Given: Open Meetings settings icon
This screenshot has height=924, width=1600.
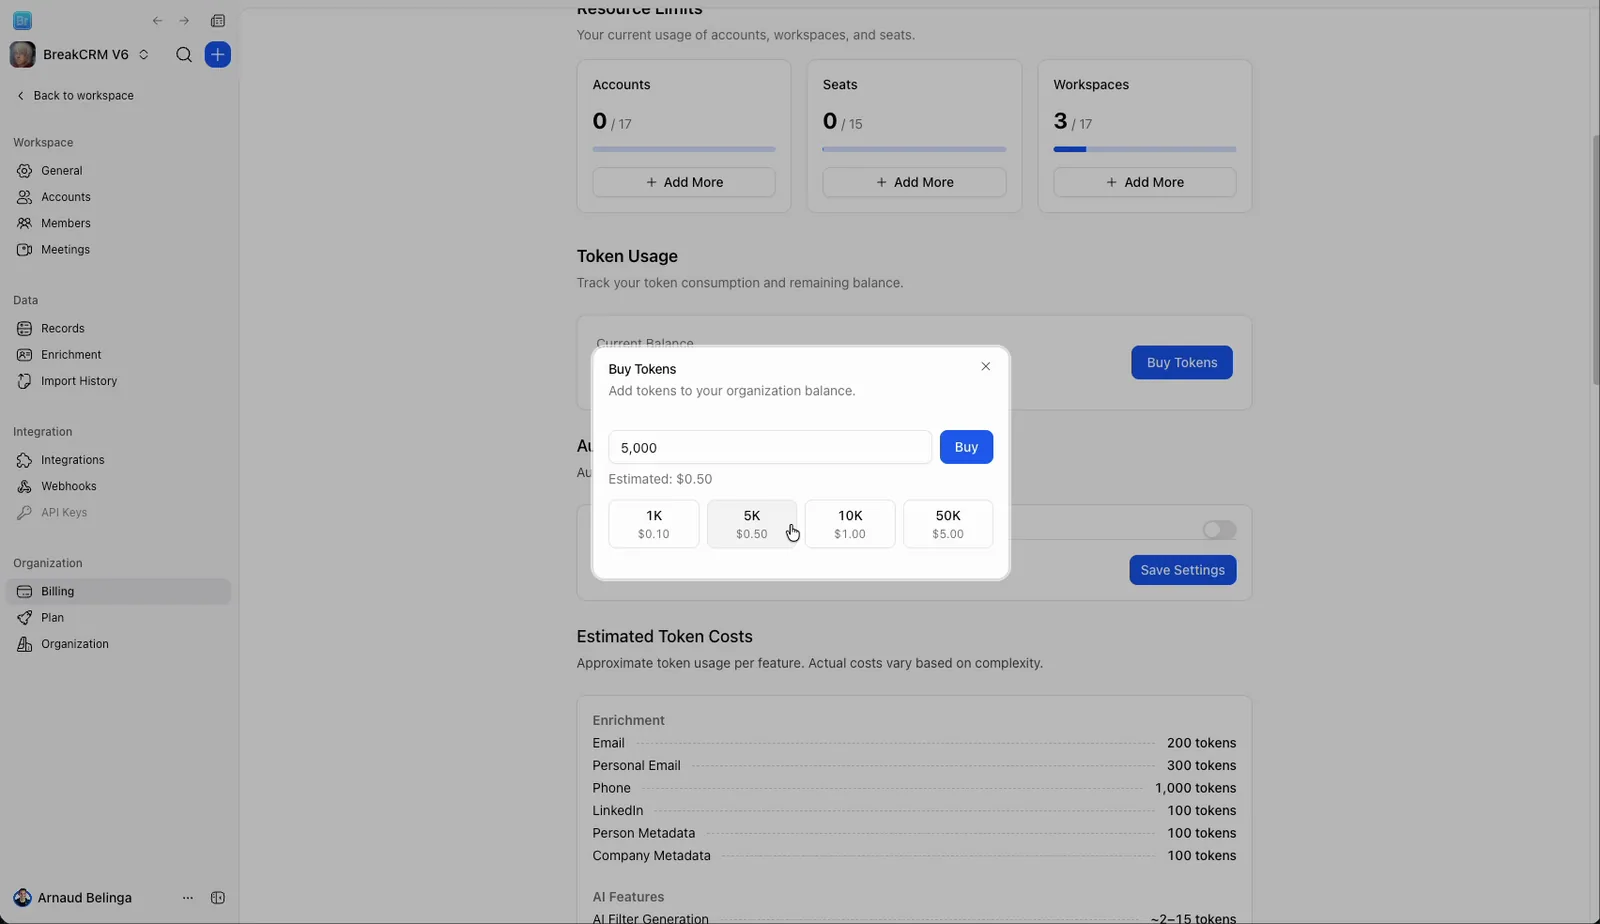Looking at the screenshot, I should pyautogui.click(x=24, y=250).
